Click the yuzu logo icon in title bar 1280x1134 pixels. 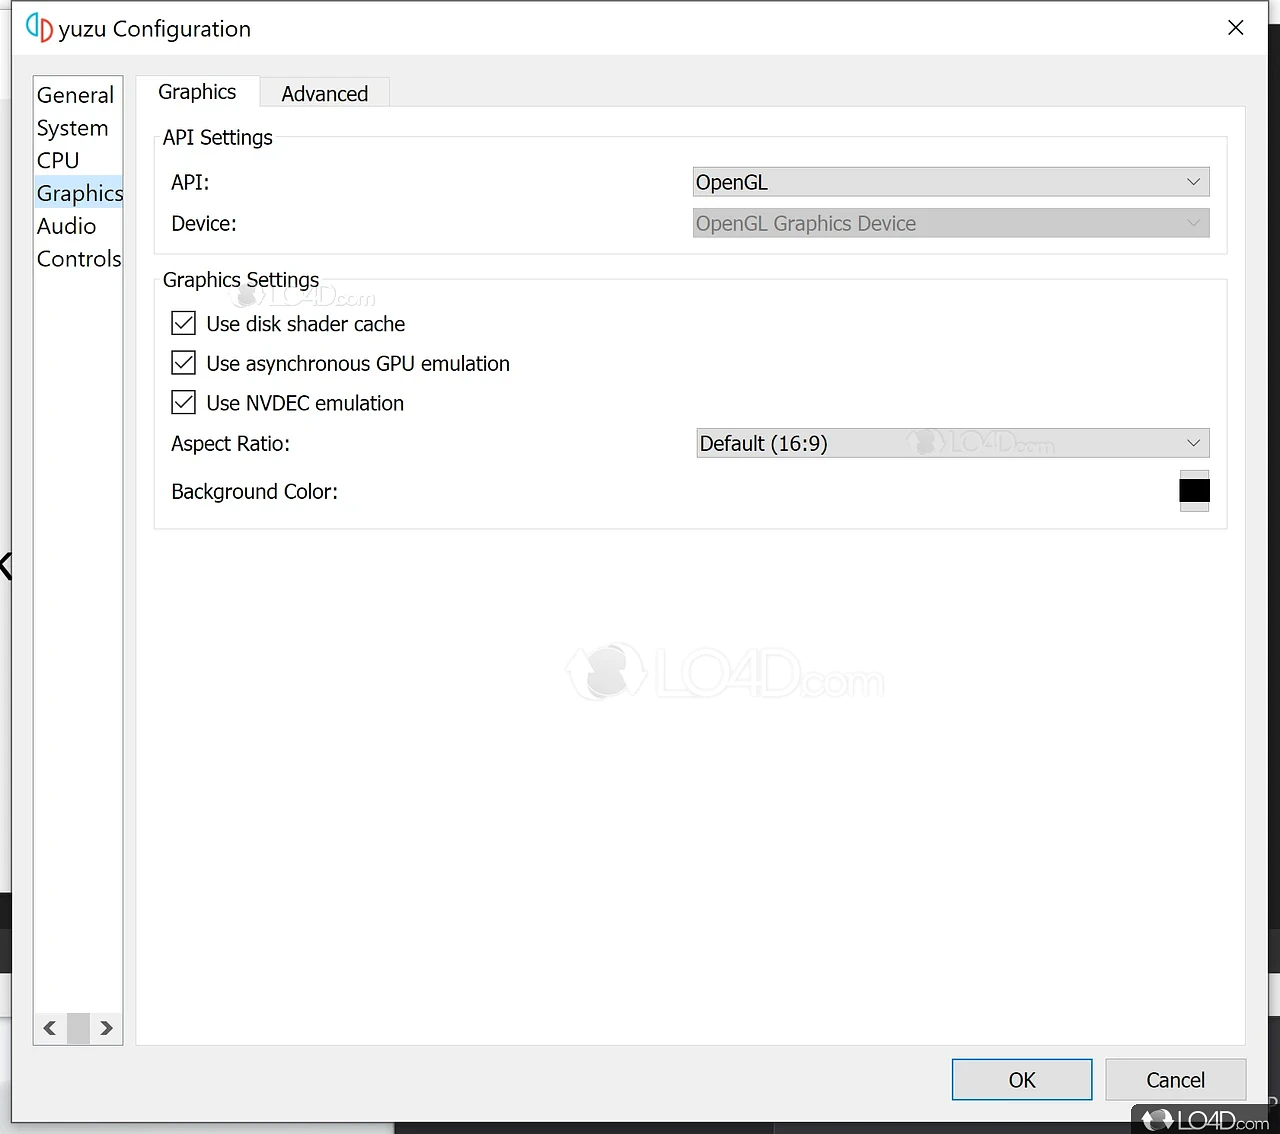39,28
